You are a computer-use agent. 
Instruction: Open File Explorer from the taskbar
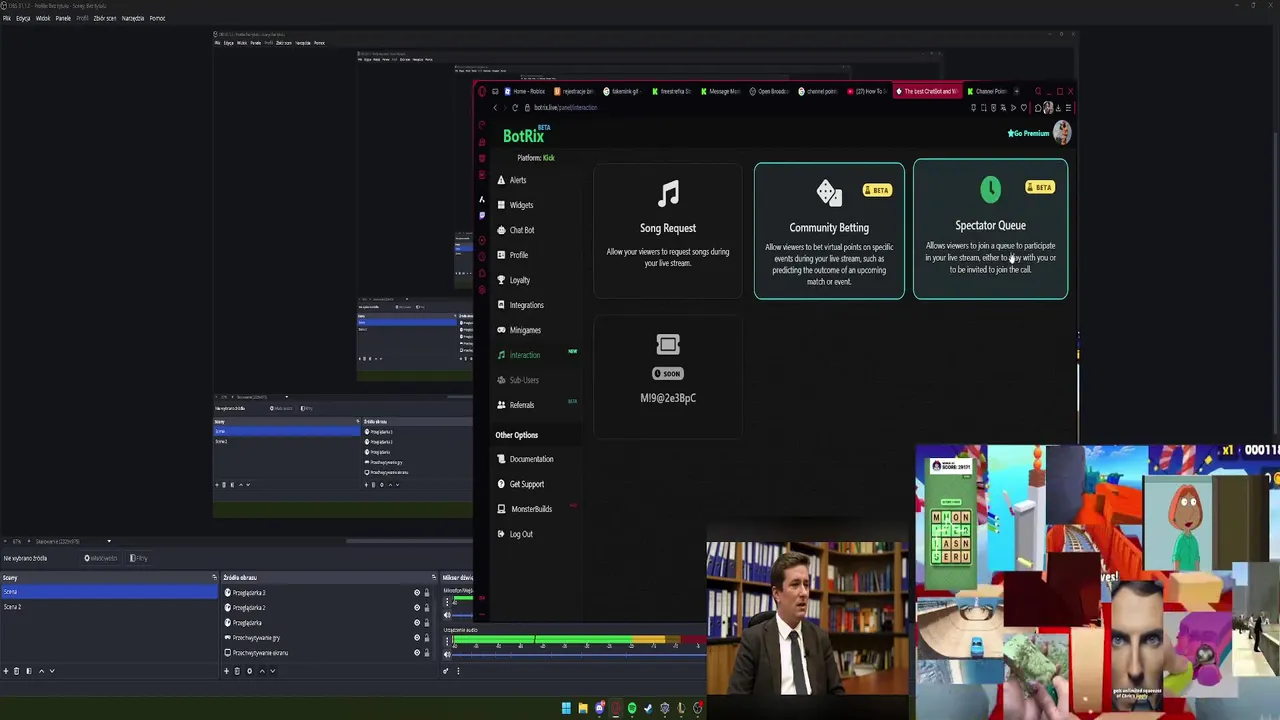583,708
